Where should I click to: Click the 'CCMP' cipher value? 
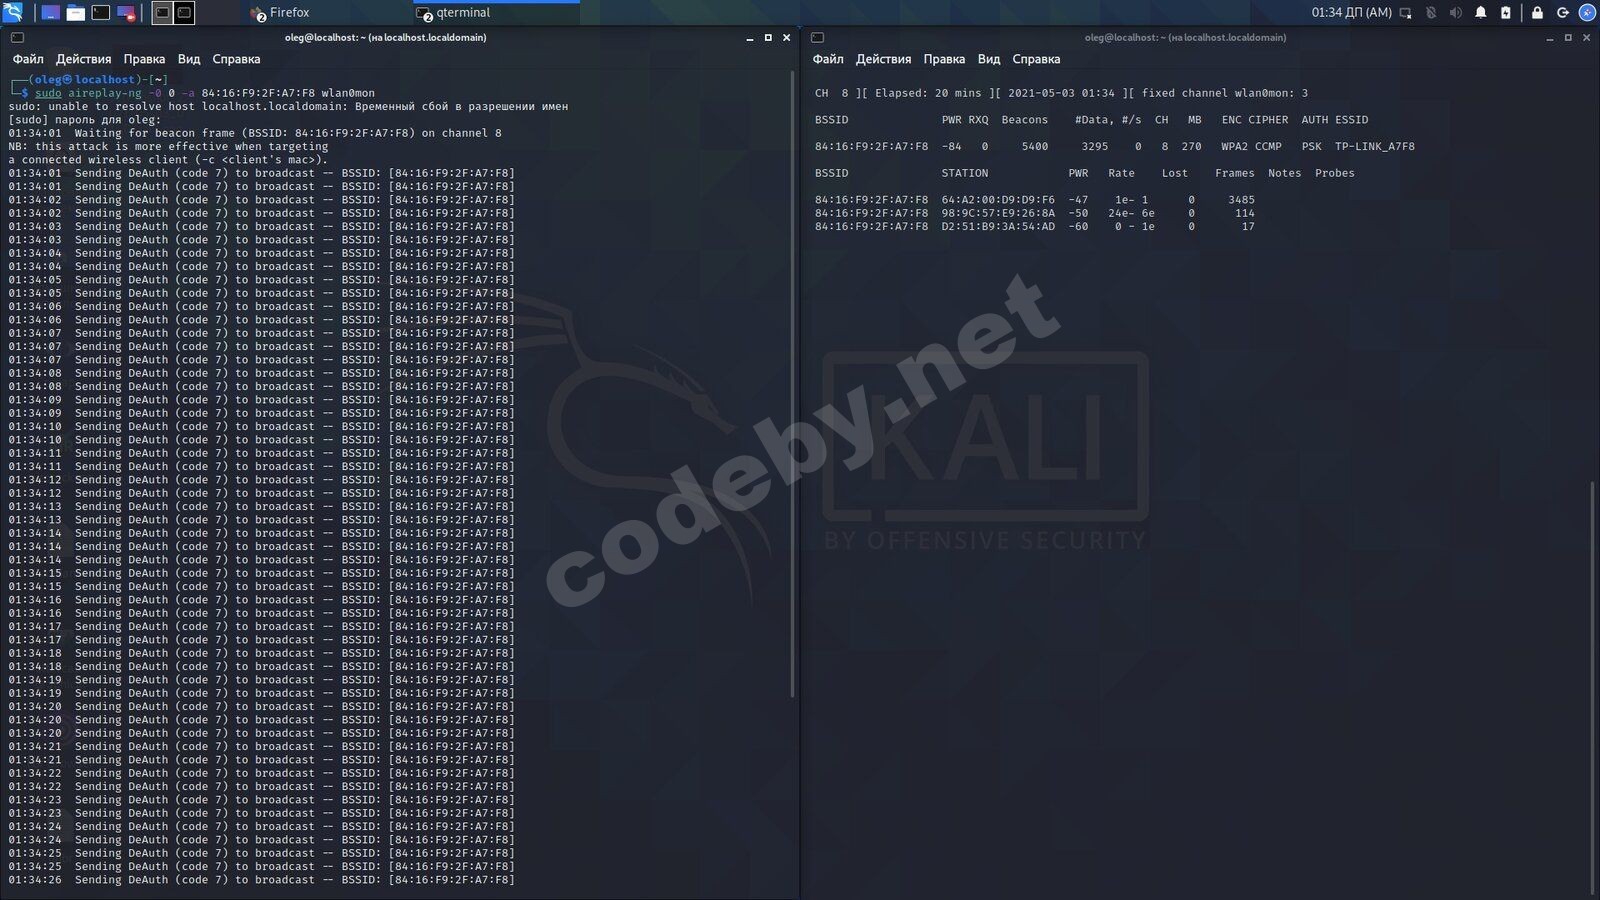point(1268,146)
